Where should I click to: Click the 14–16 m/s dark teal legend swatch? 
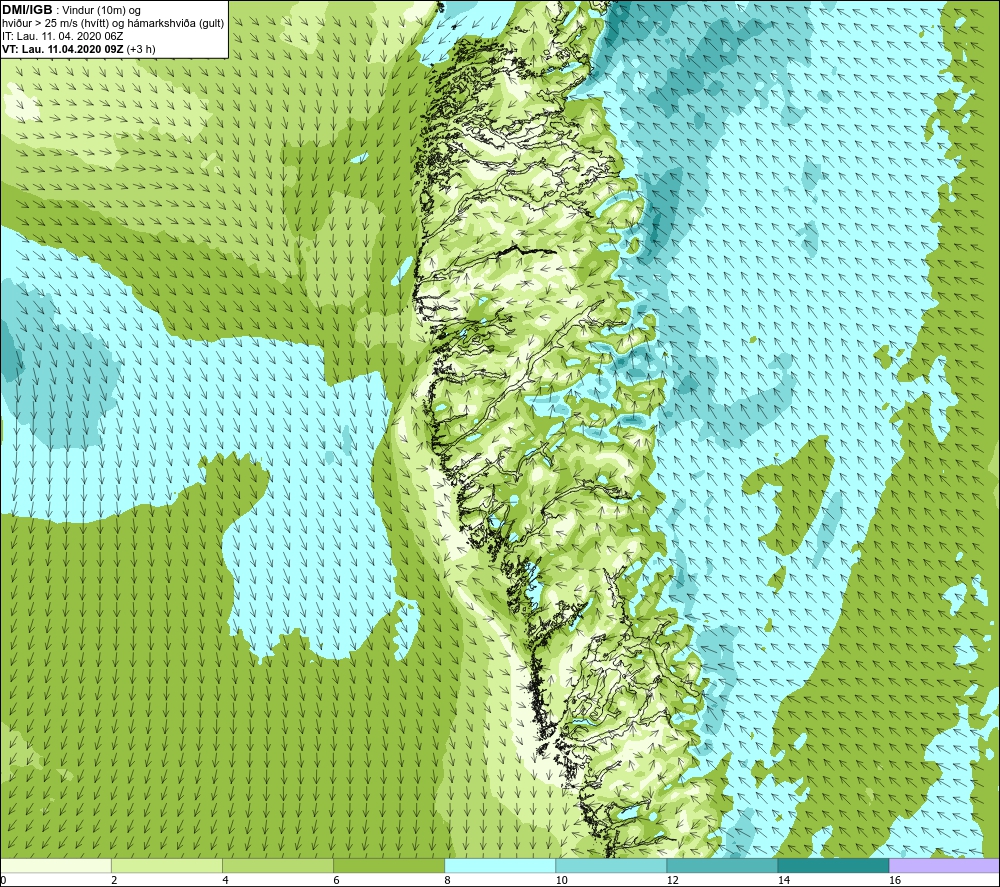pos(833,865)
